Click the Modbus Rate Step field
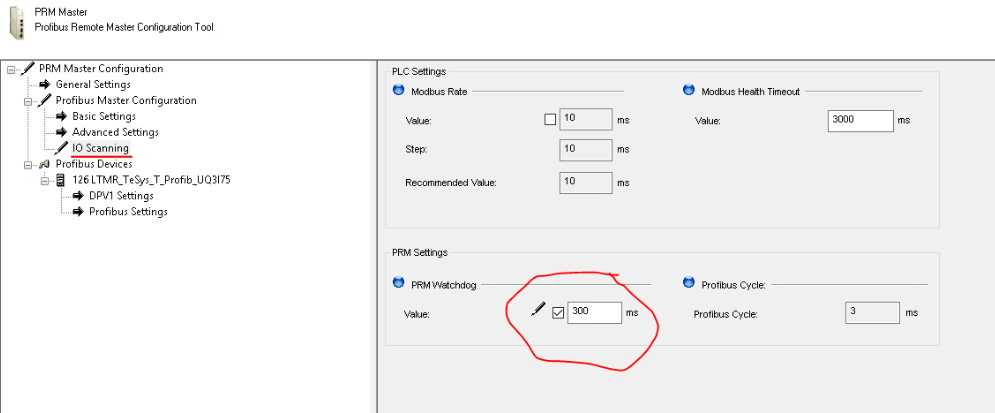The height and width of the screenshot is (413, 995). coord(586,150)
